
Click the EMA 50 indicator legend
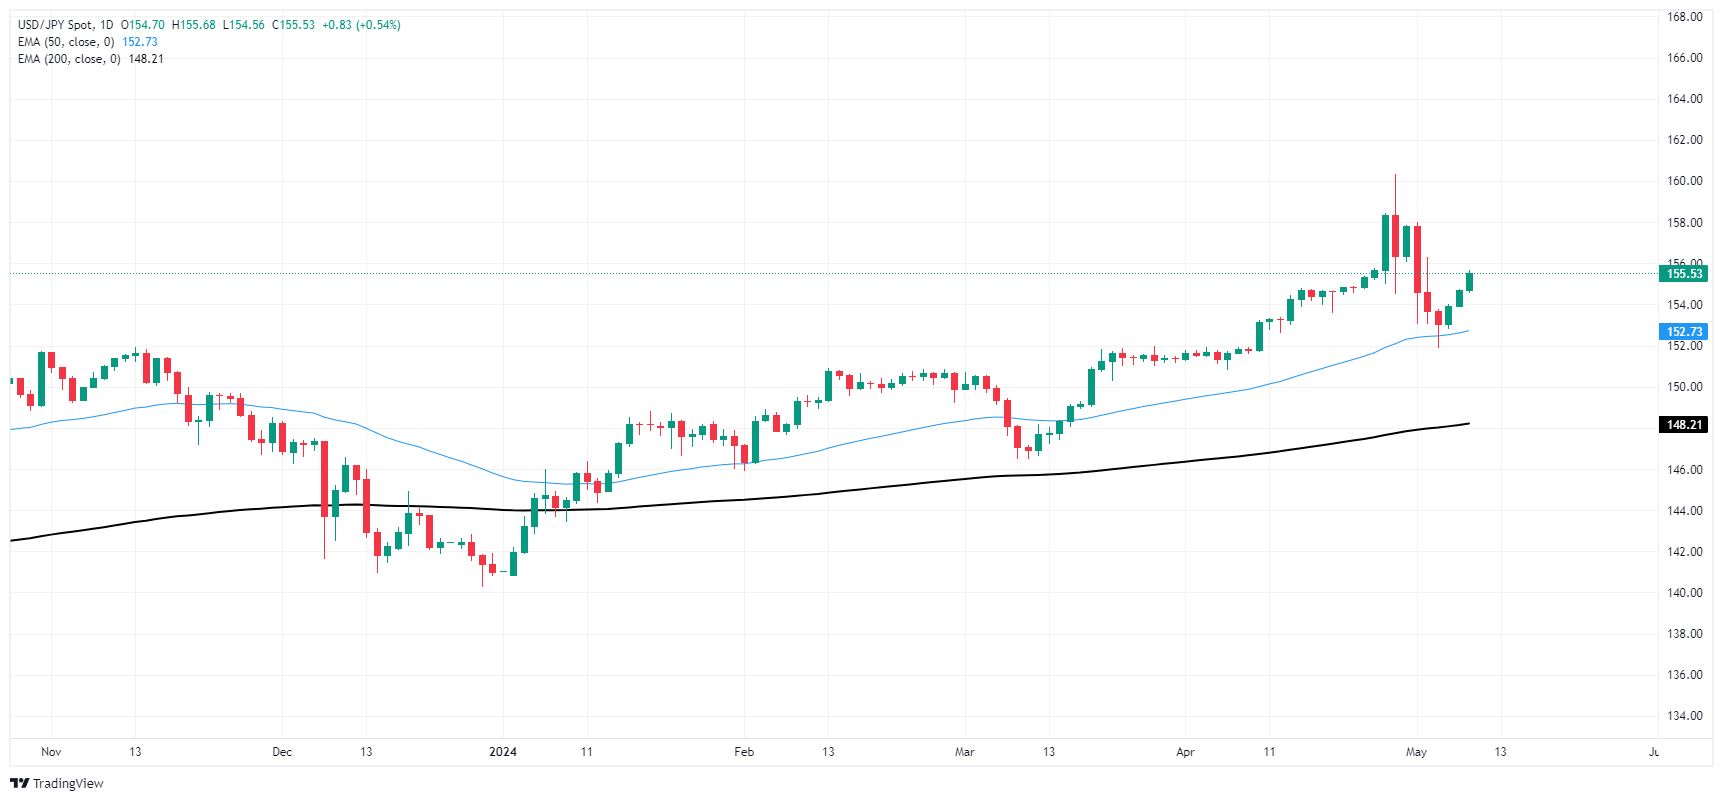click(x=88, y=42)
